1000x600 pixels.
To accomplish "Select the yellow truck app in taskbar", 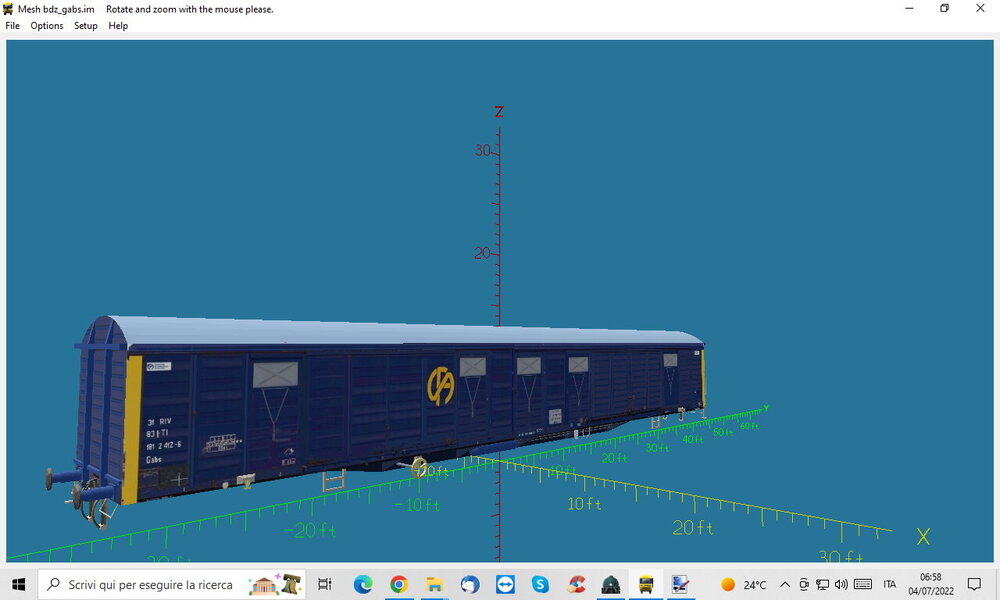I will coord(646,584).
